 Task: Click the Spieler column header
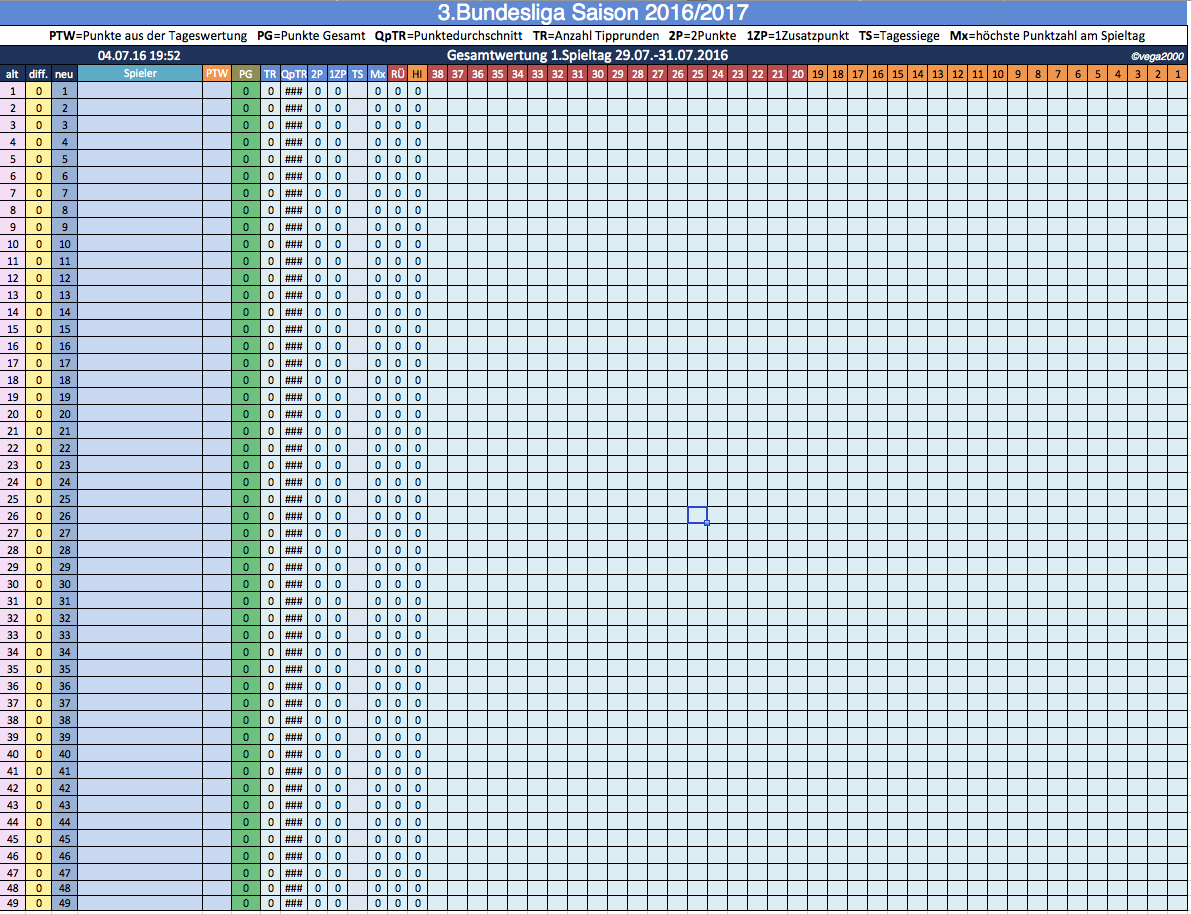pyautogui.click(x=139, y=74)
